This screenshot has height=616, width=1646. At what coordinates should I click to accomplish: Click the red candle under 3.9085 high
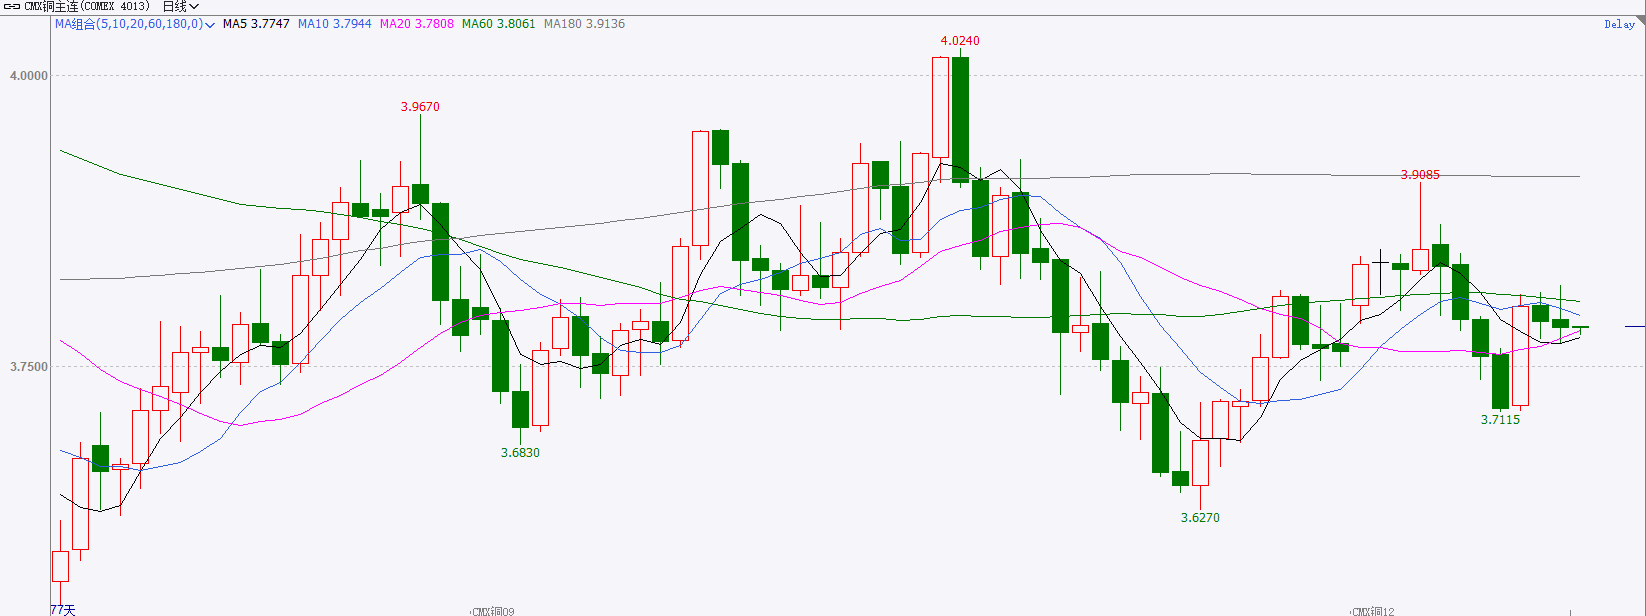(x=1420, y=260)
